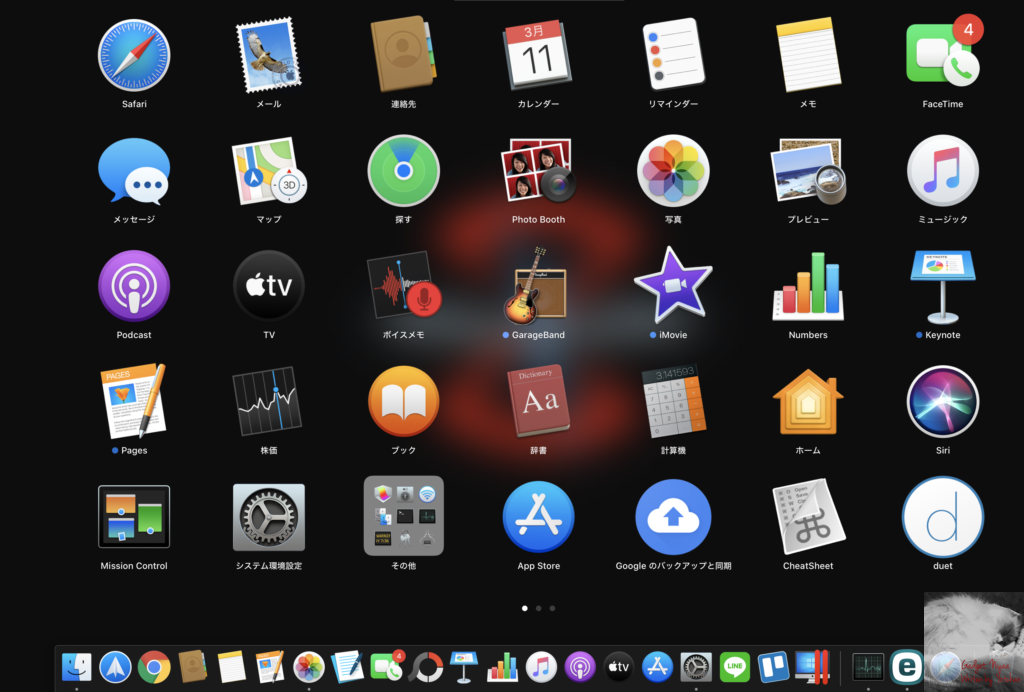Open the Contacts book in the Dock
This screenshot has height=692, width=1024.
coord(192,667)
